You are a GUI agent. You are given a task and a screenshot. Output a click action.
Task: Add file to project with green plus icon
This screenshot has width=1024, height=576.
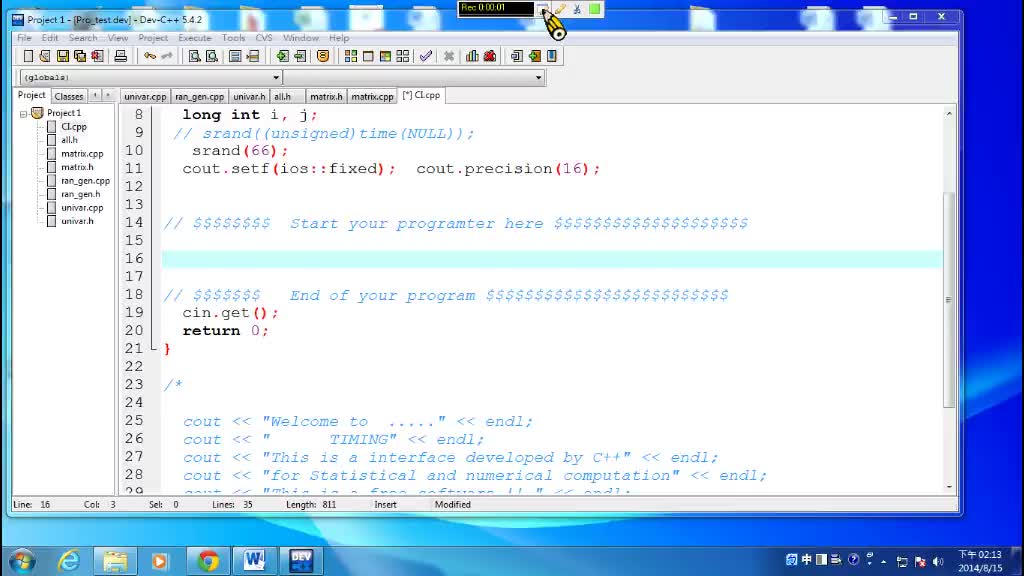[x=282, y=56]
